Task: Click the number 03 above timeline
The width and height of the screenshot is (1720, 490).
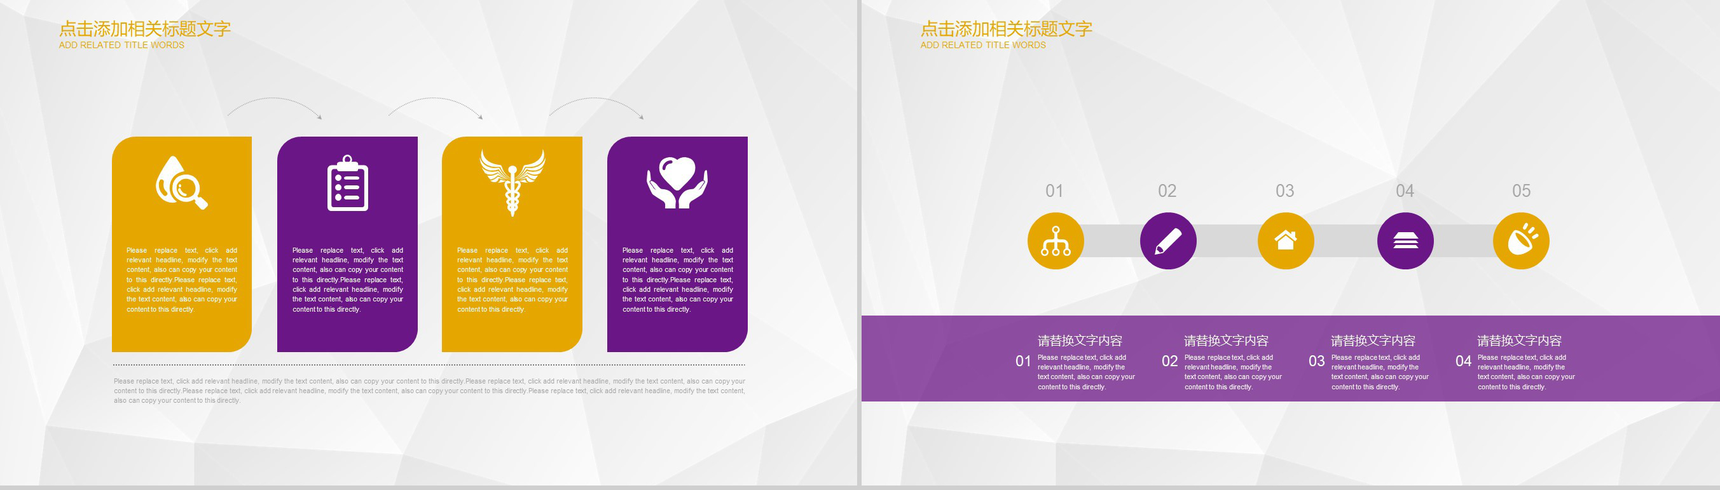Action: (1285, 191)
